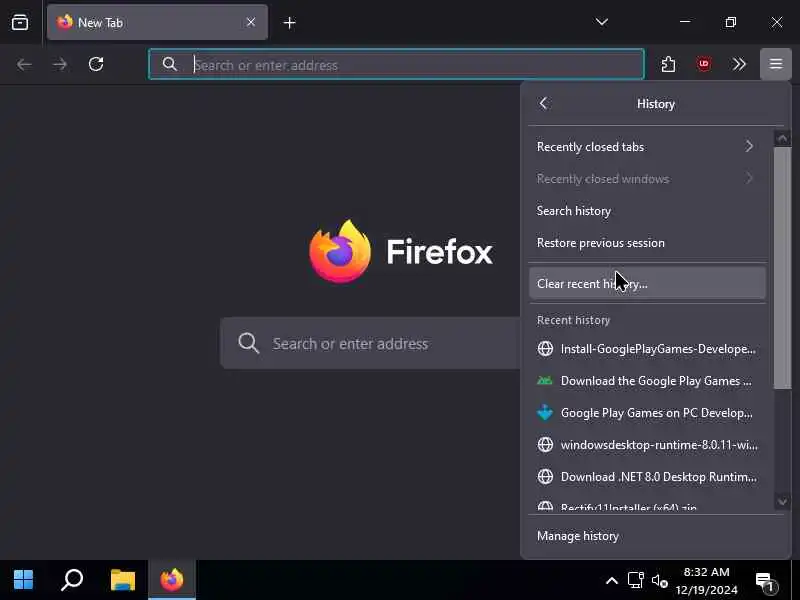Click blue icon beside Google Play Games on PC
The height and width of the screenshot is (600, 800).
tap(545, 413)
